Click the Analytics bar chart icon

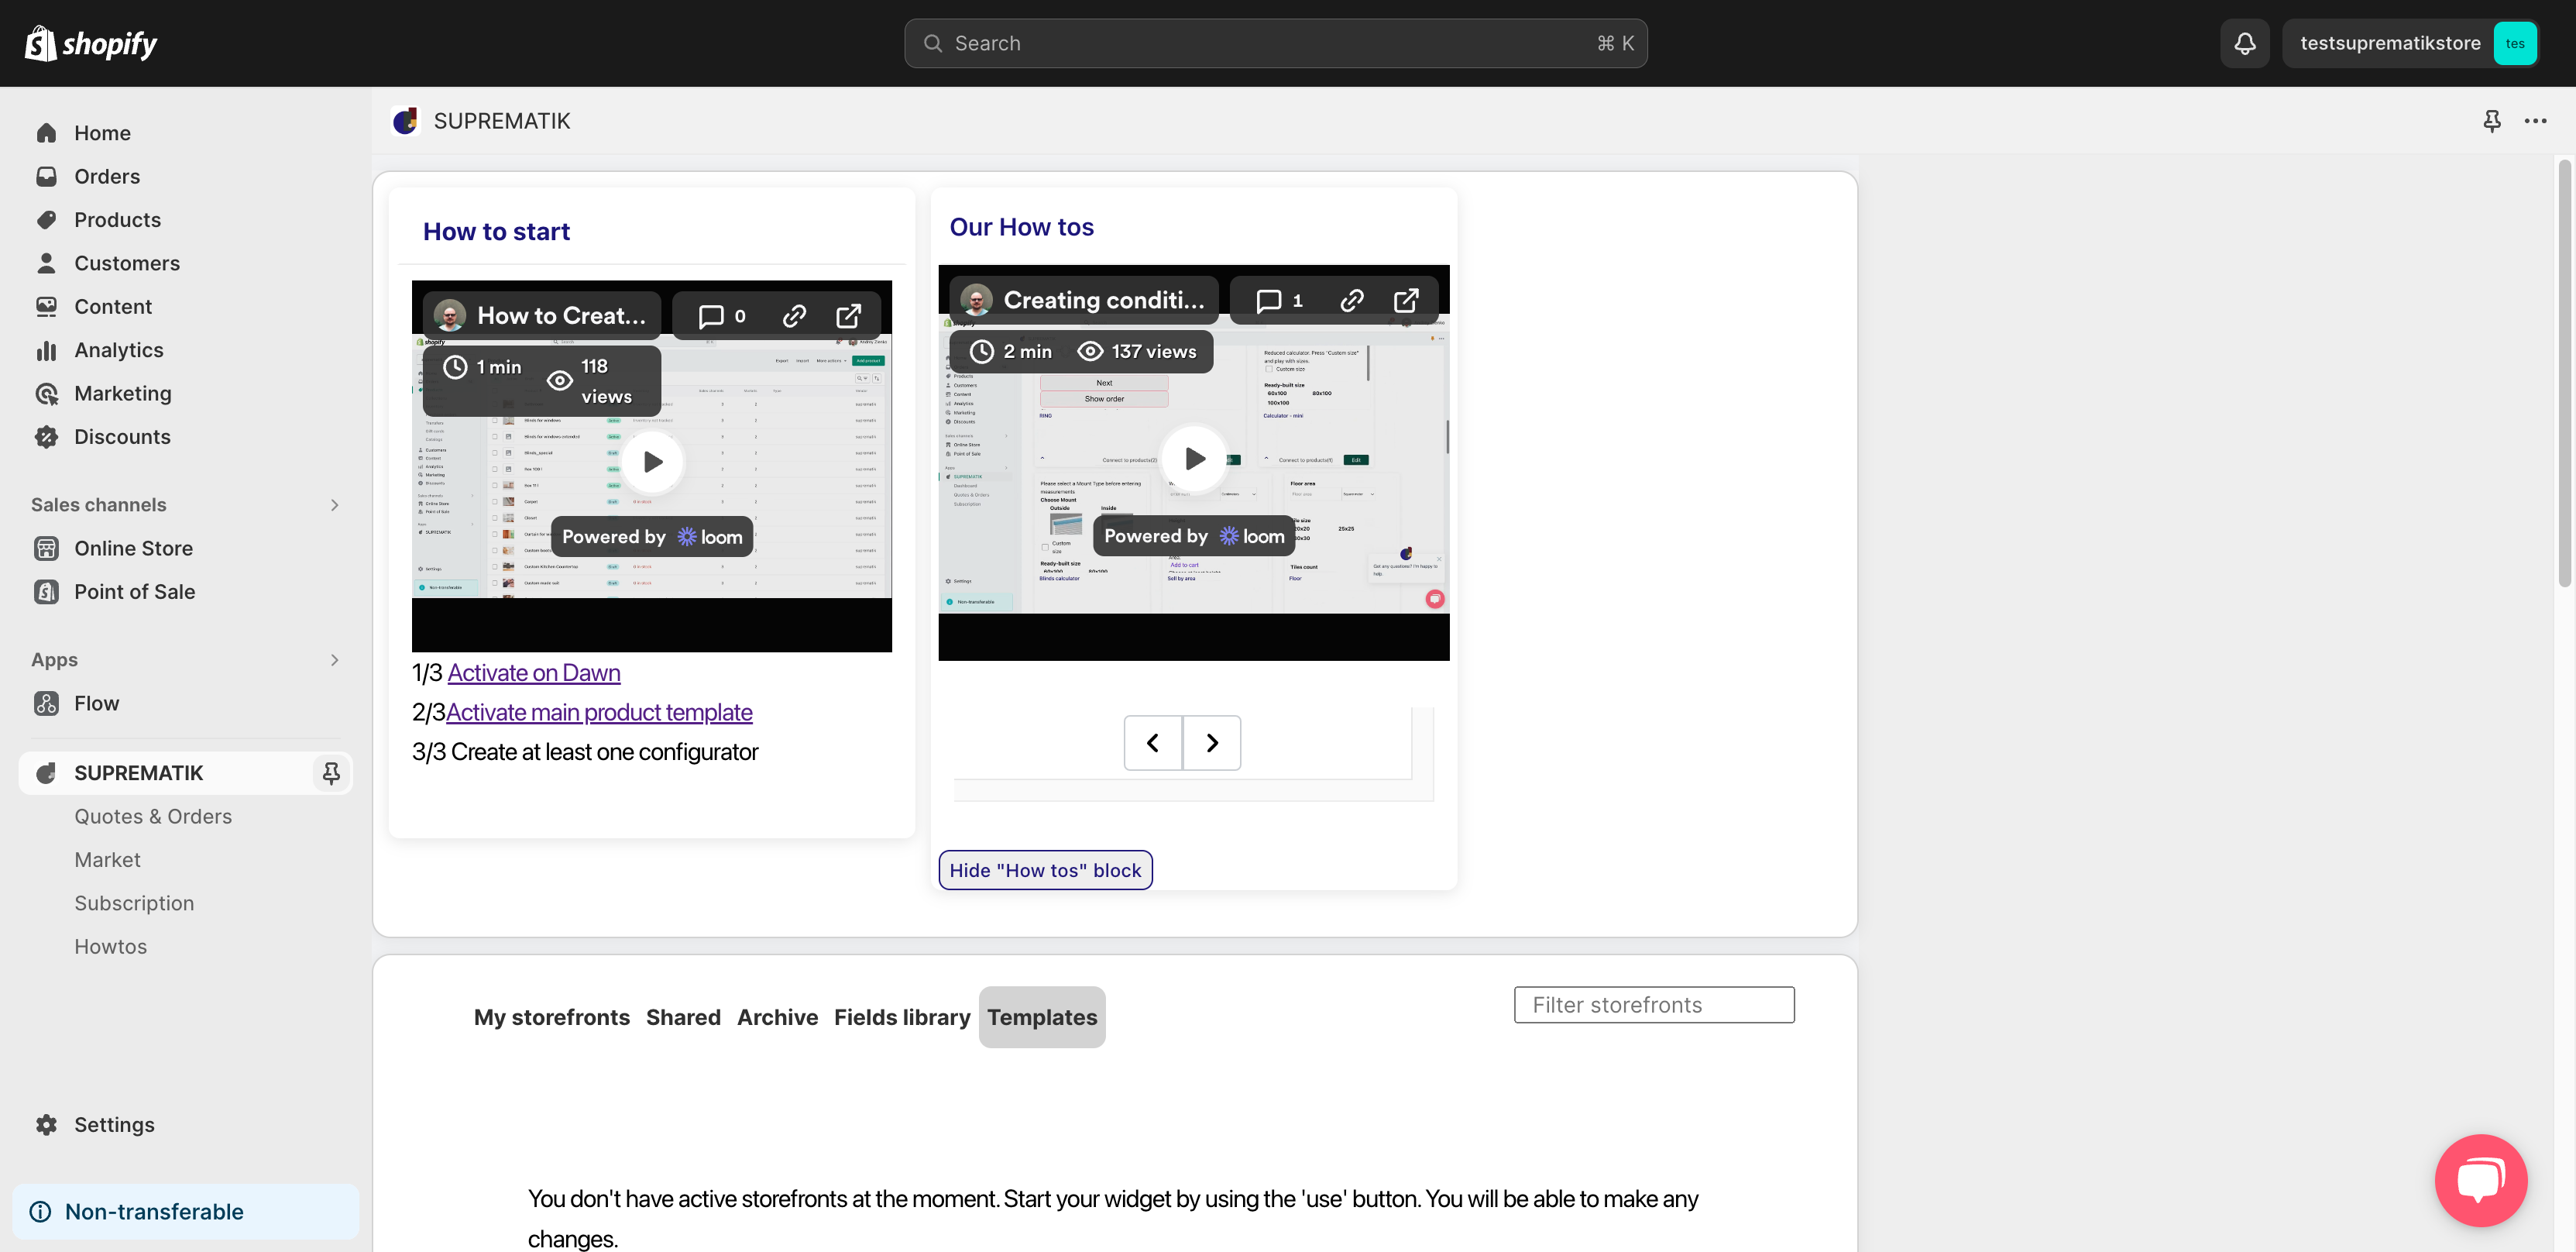coord(46,350)
